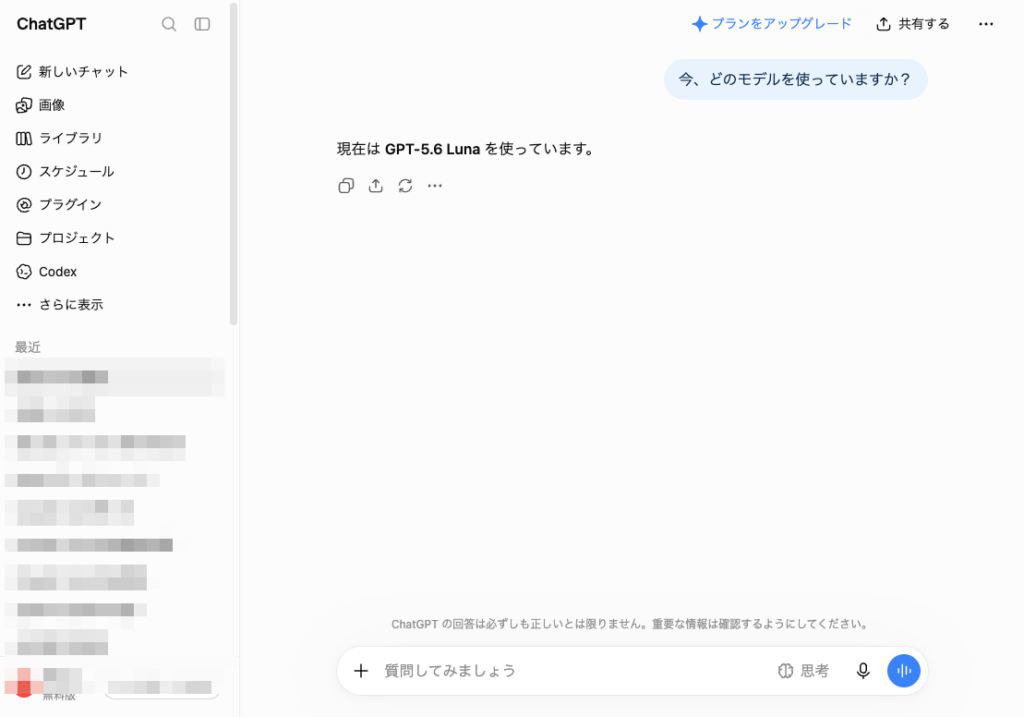Open スケジュール in the sidebar
The height and width of the screenshot is (717, 1024).
[65, 172]
